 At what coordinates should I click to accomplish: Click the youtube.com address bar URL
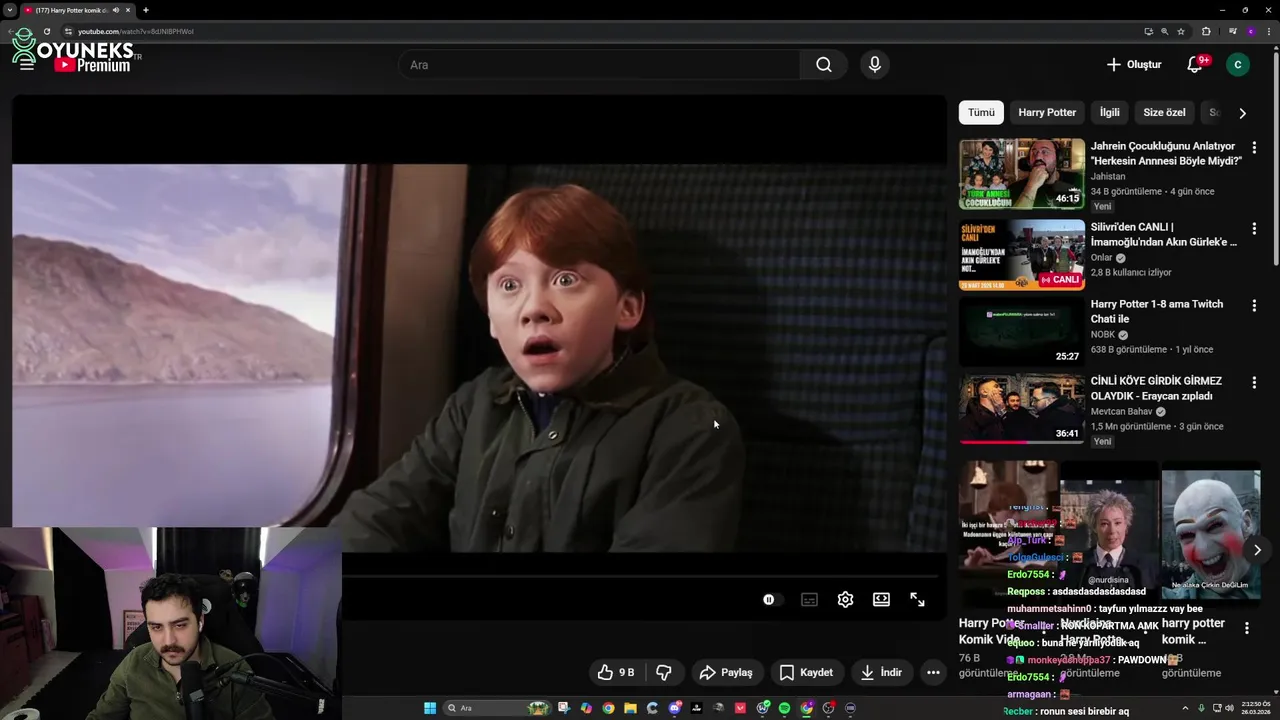point(136,31)
